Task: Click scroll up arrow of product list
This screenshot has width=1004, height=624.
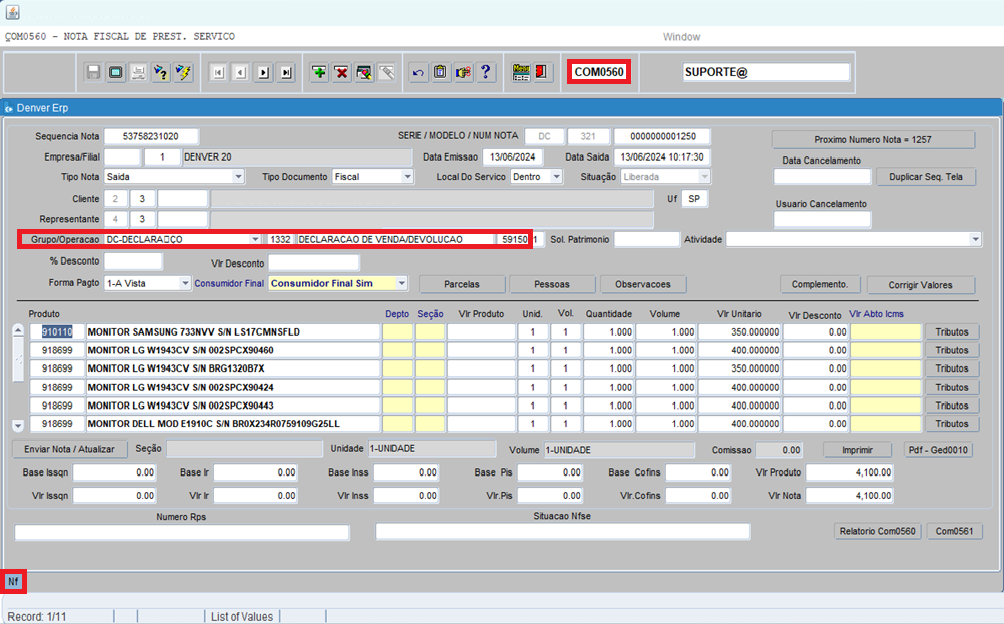Action: pos(18,331)
